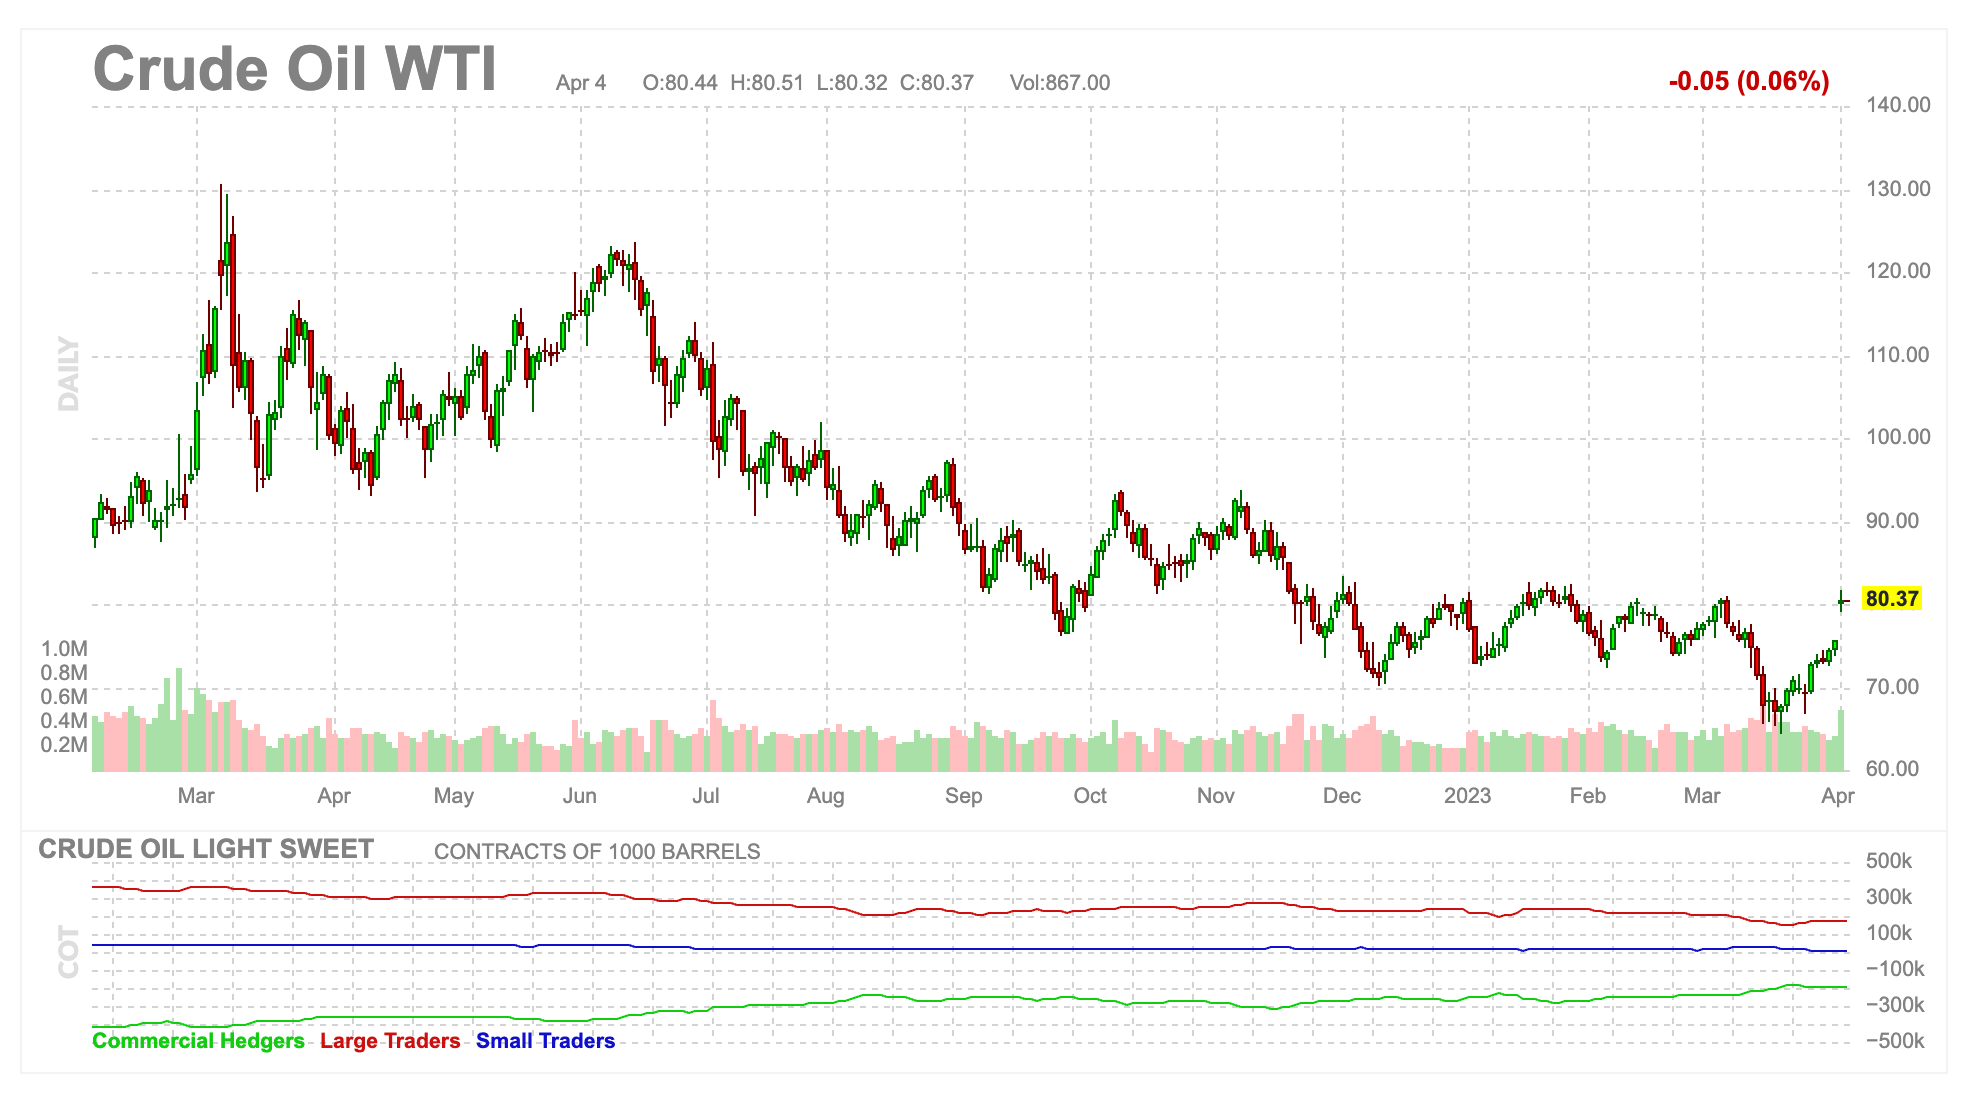Click the 130.00 price axis label

(1898, 189)
